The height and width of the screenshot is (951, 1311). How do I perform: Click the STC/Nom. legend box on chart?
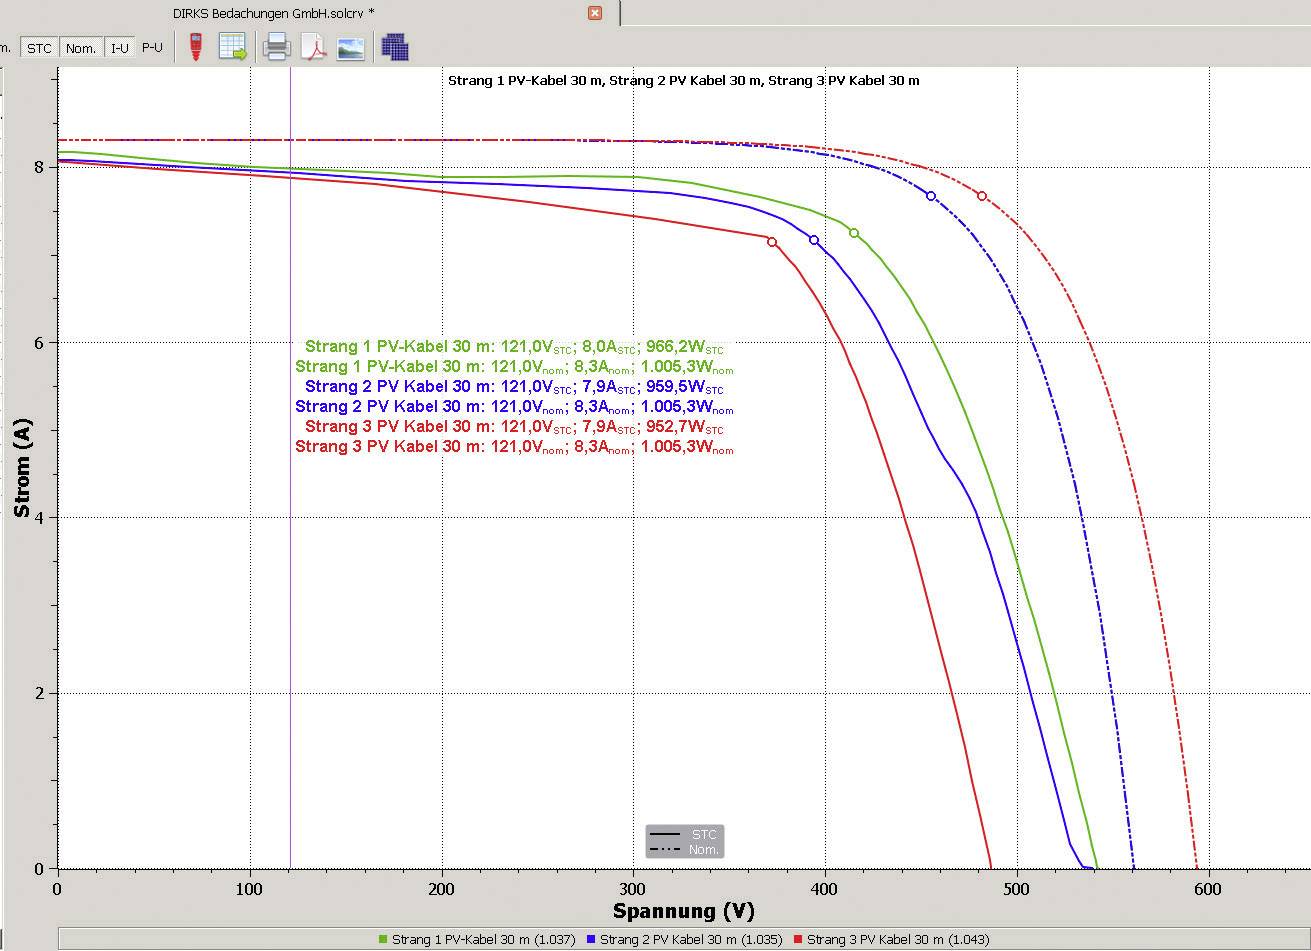click(x=684, y=841)
